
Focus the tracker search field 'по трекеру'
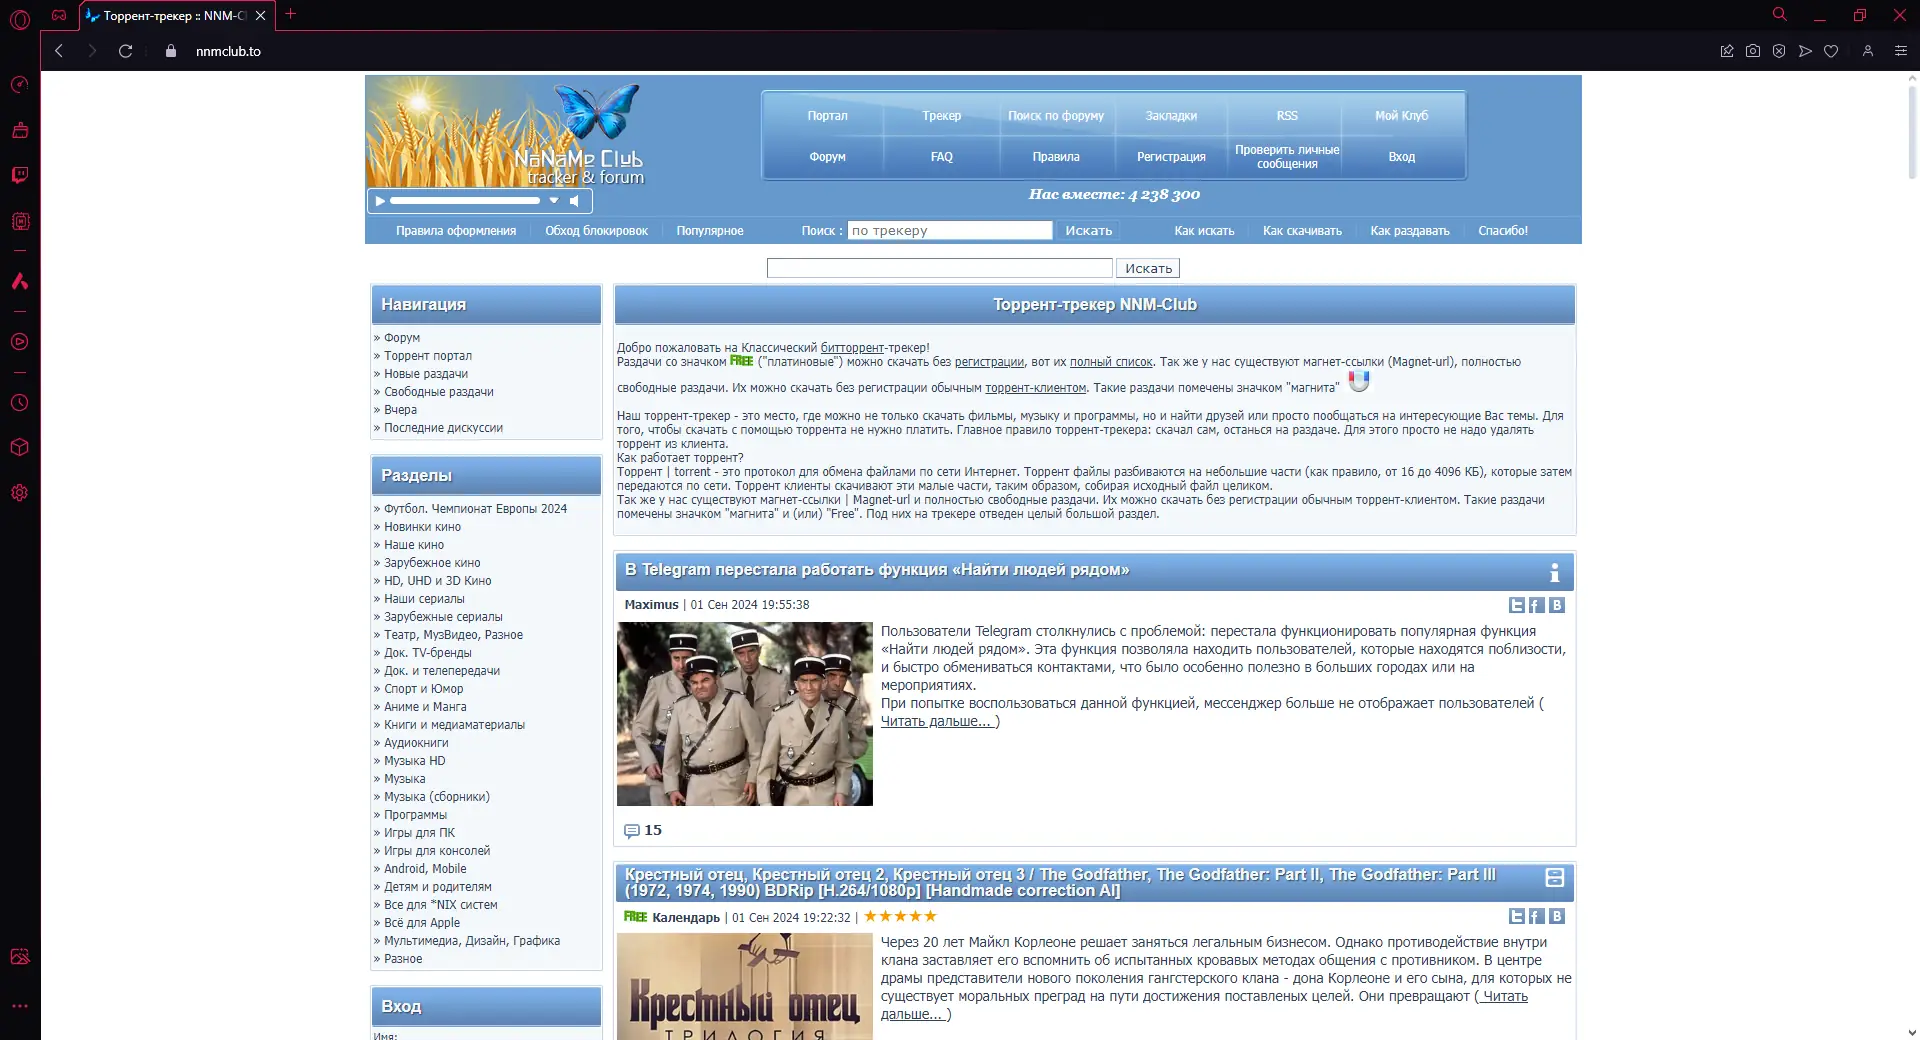pyautogui.click(x=950, y=231)
